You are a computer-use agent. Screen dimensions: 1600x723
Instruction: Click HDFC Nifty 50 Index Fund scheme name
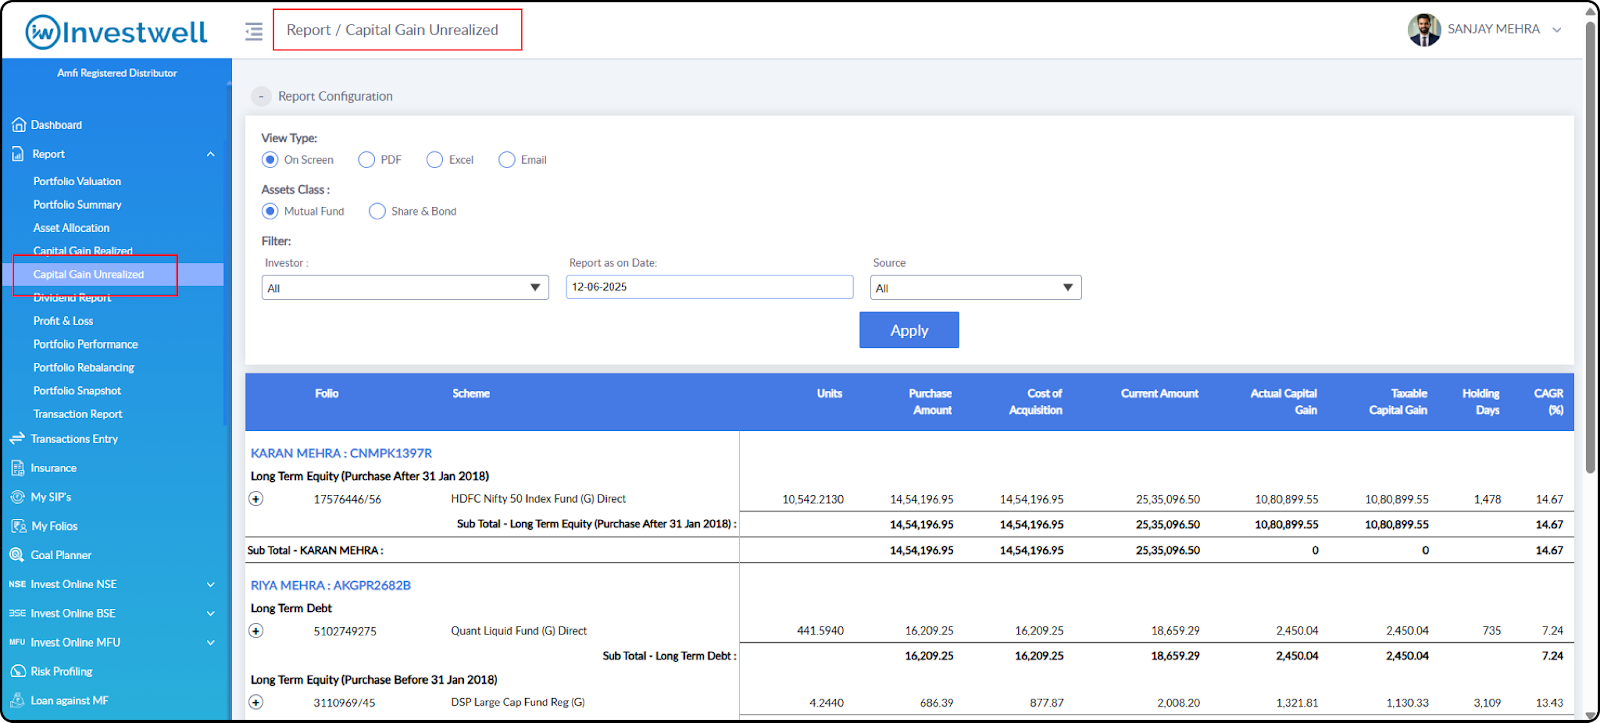[538, 499]
